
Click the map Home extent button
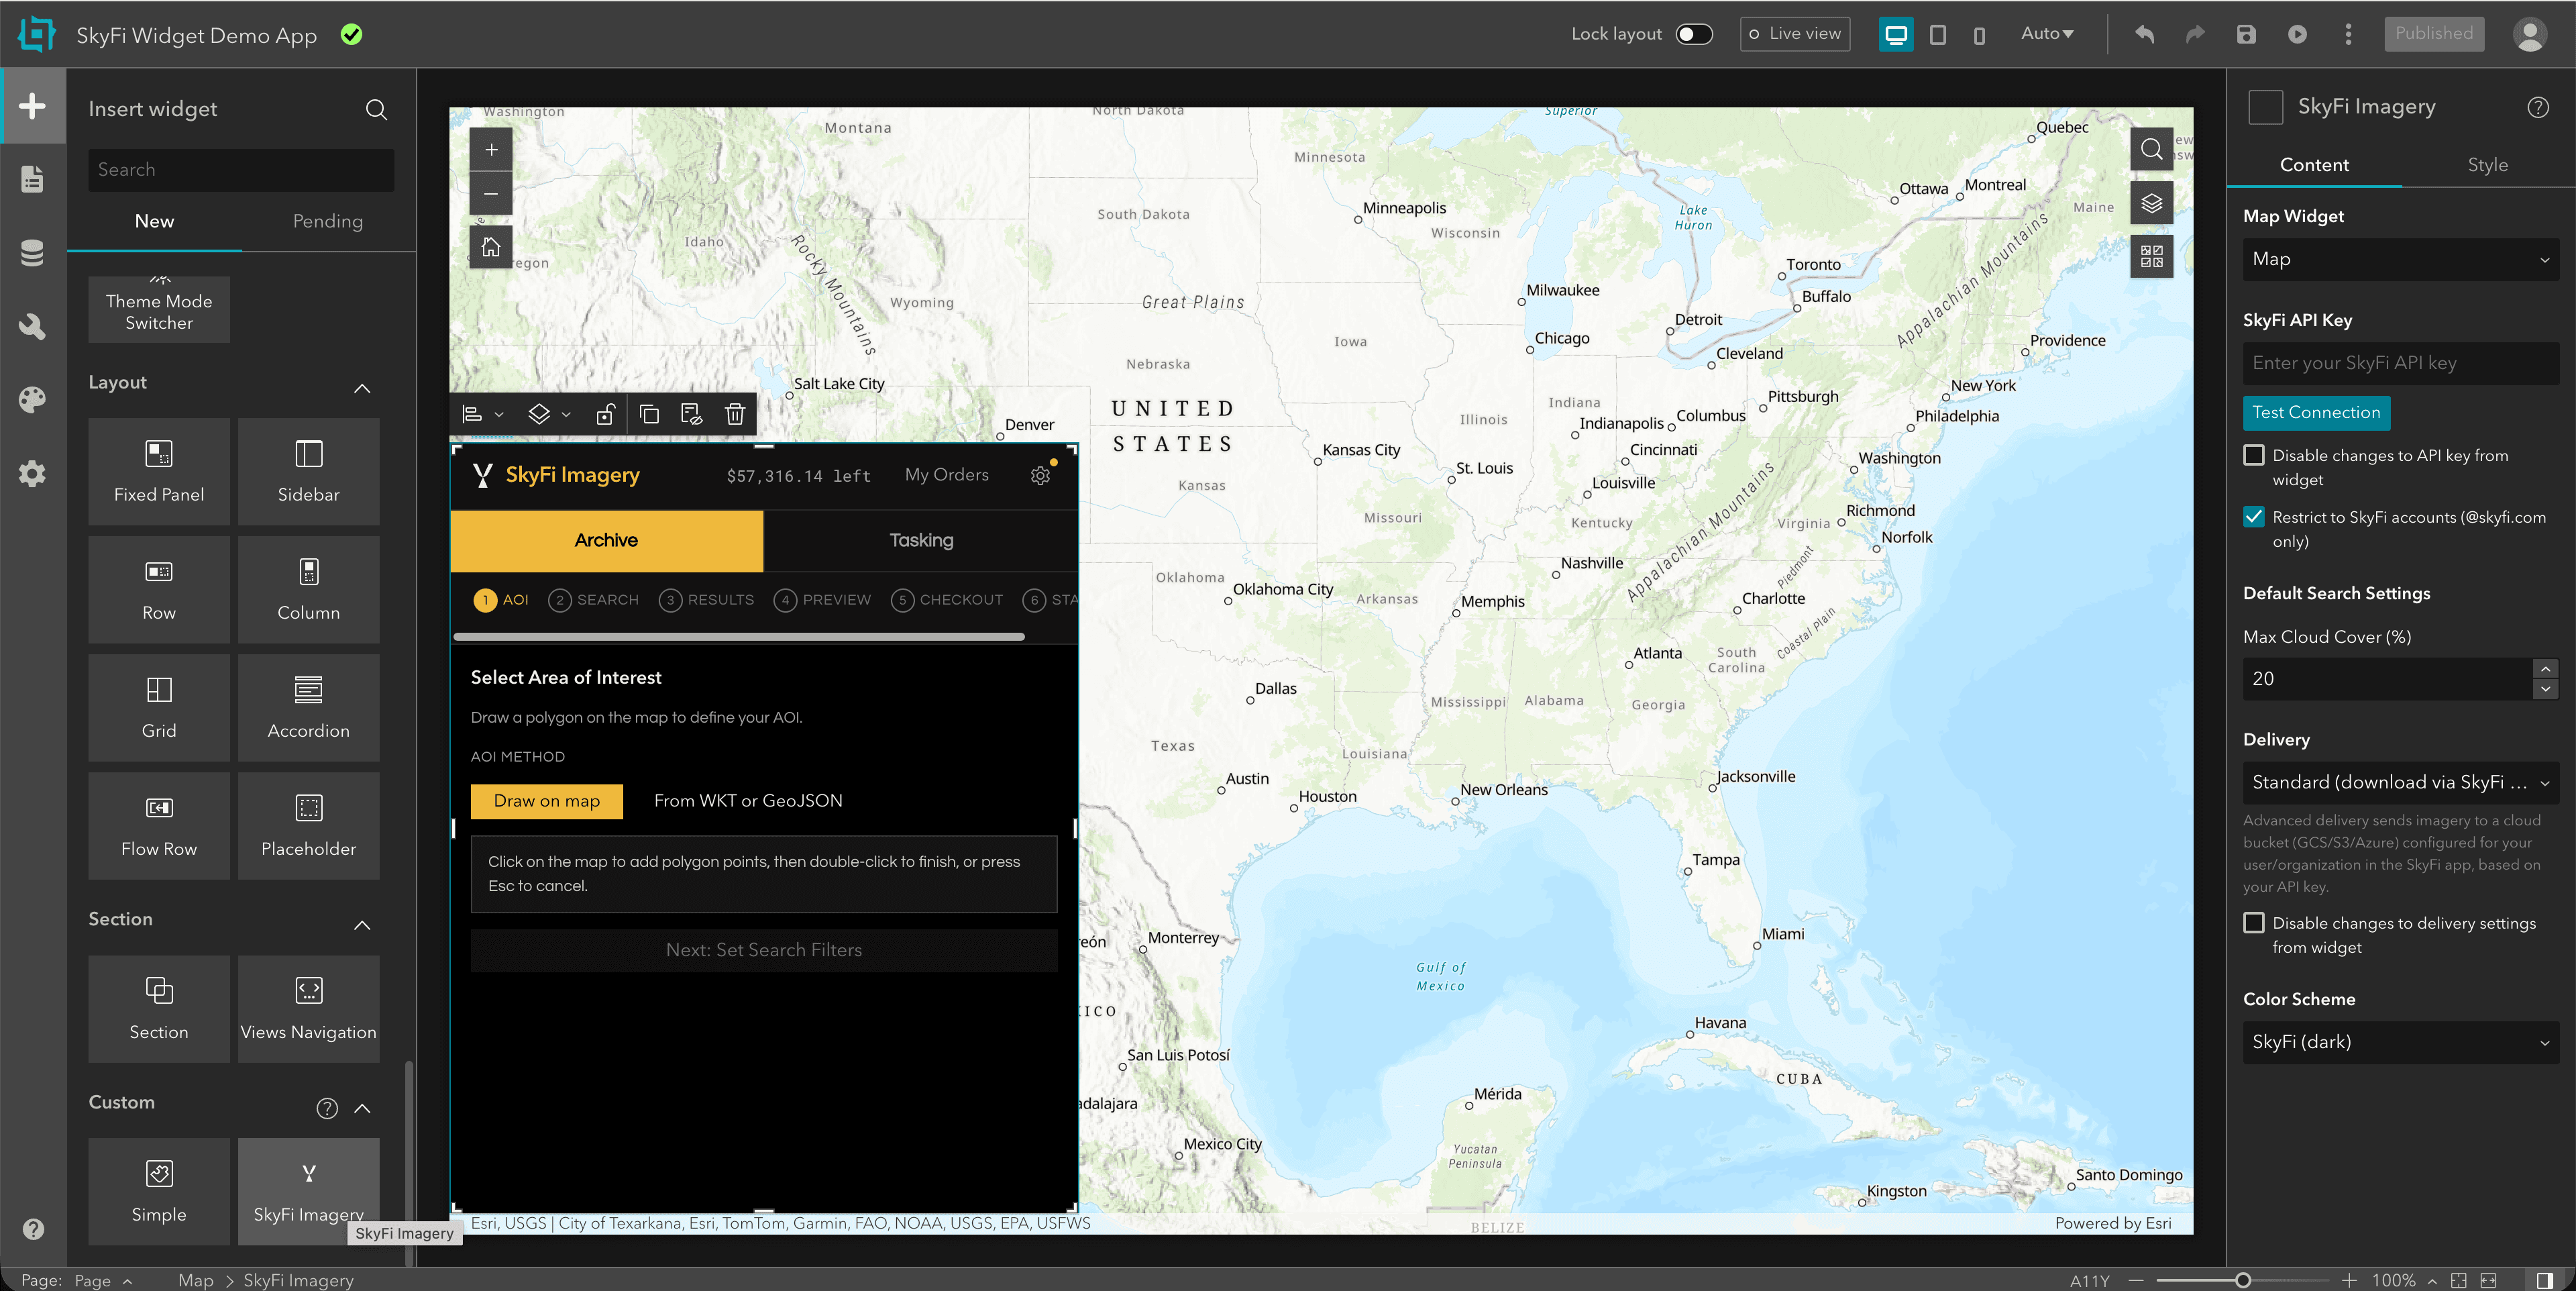[x=491, y=246]
